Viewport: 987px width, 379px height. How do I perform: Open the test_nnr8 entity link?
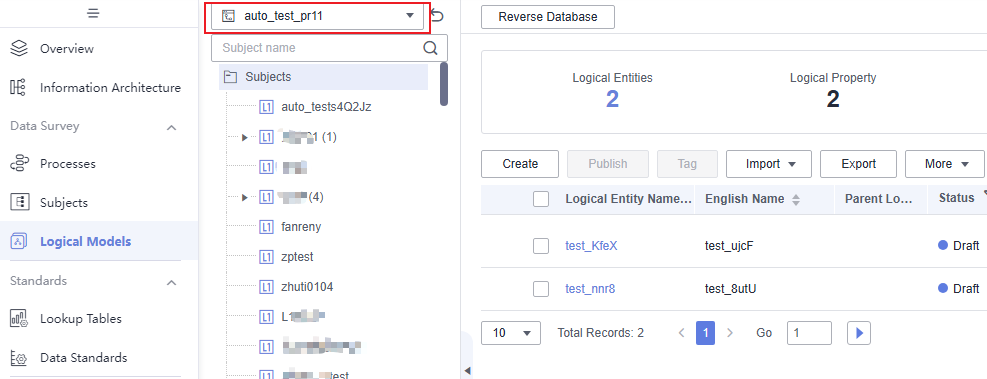pos(590,289)
